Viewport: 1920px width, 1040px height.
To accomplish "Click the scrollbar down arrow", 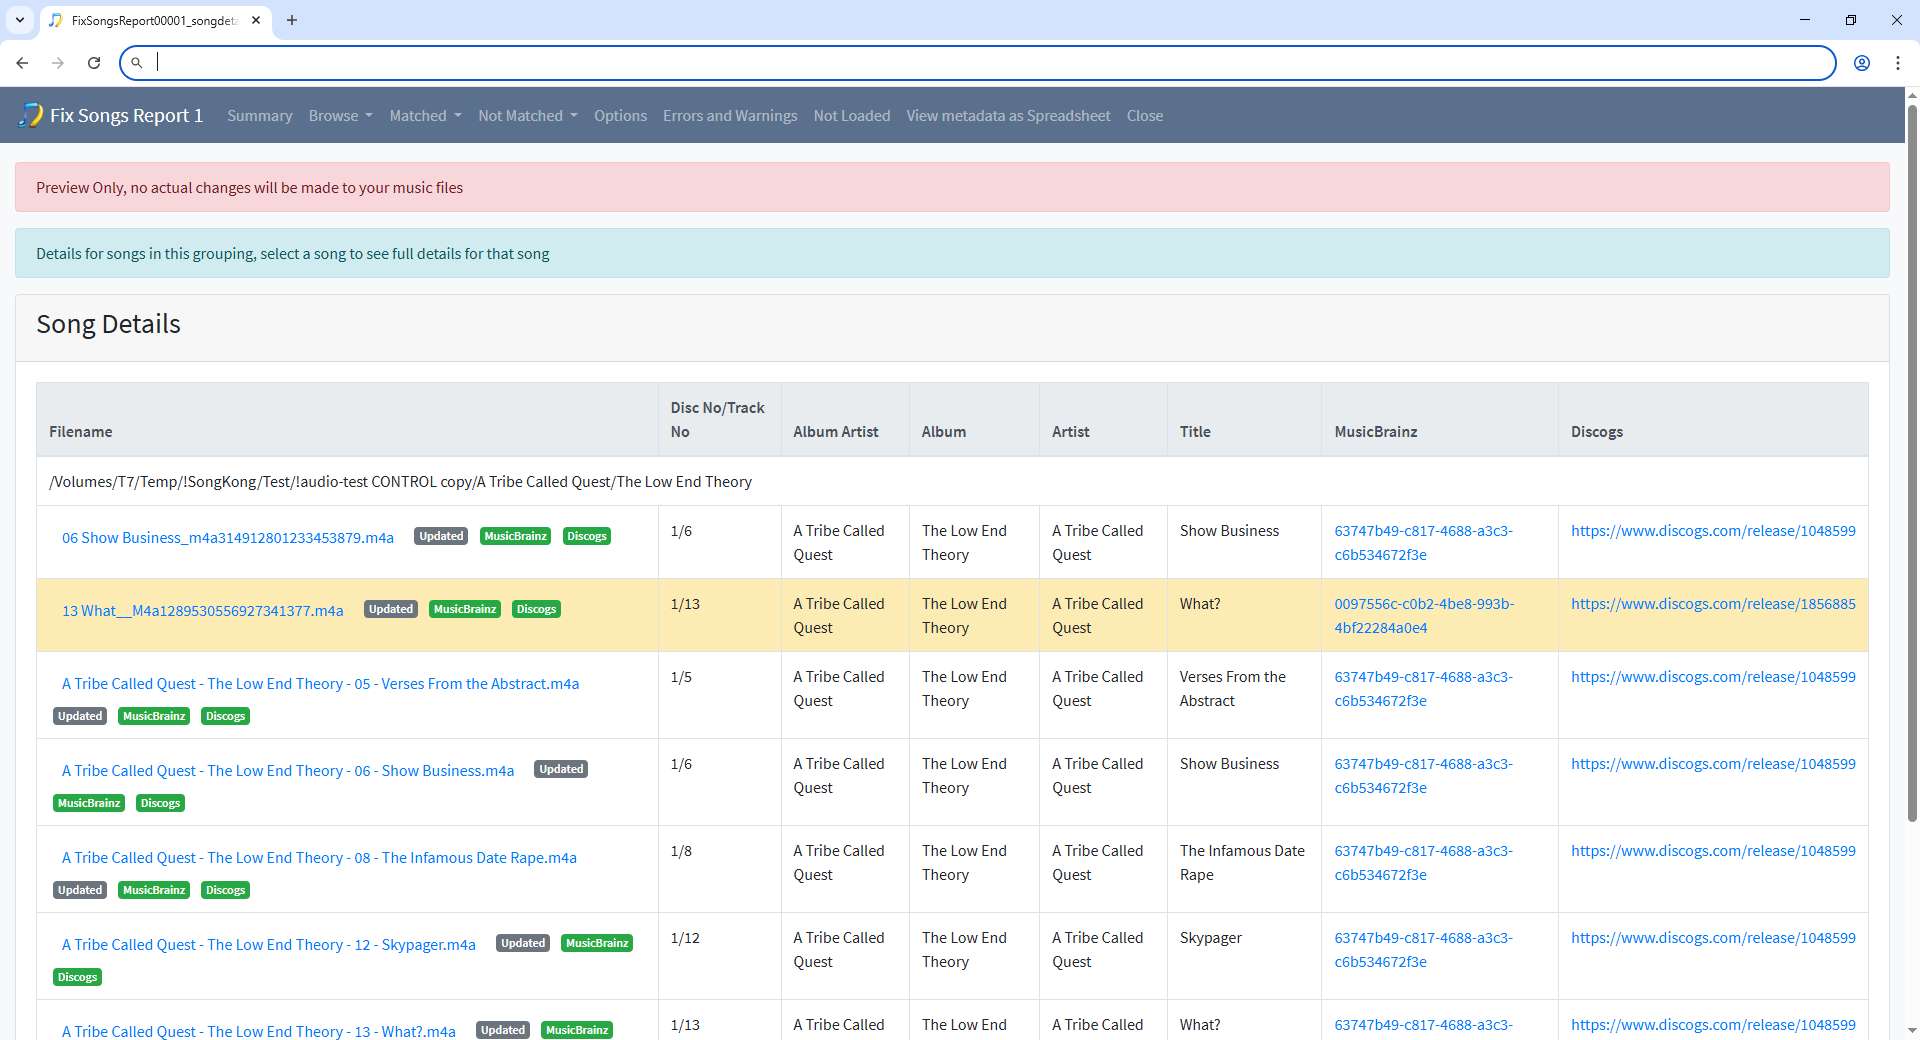I will point(1912,1031).
